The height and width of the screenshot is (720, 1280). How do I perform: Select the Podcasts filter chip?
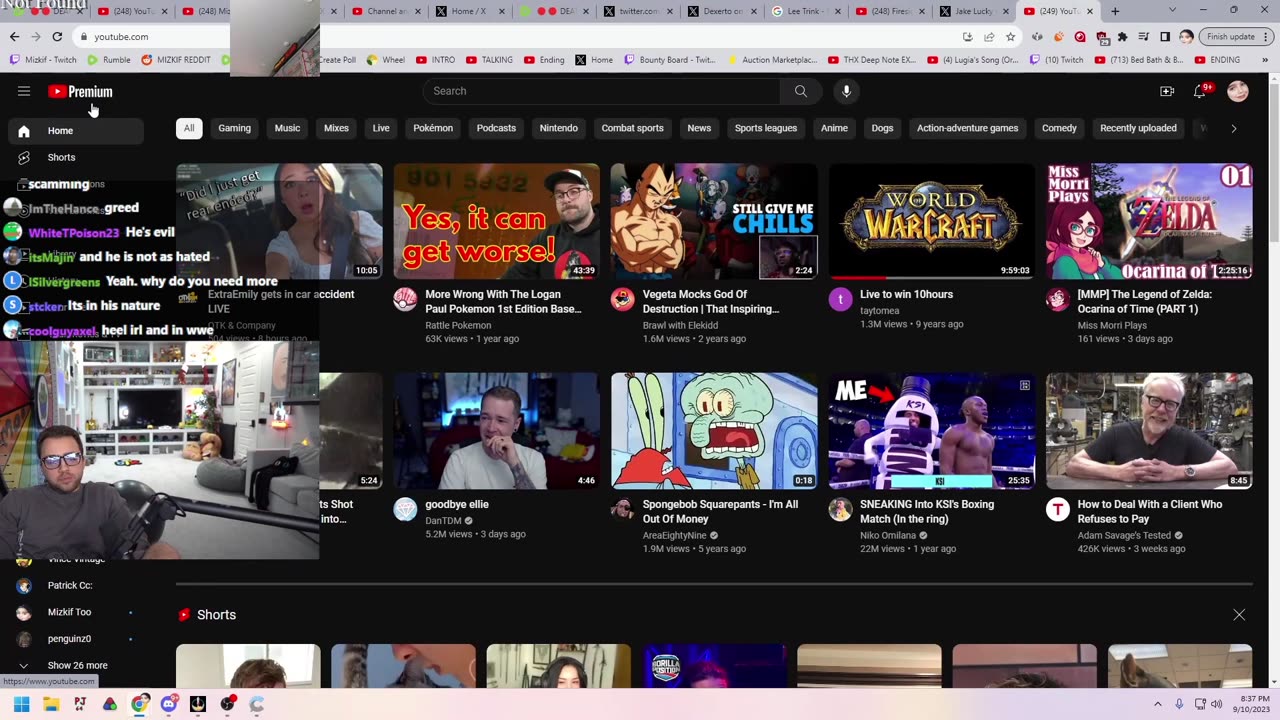pyautogui.click(x=496, y=128)
